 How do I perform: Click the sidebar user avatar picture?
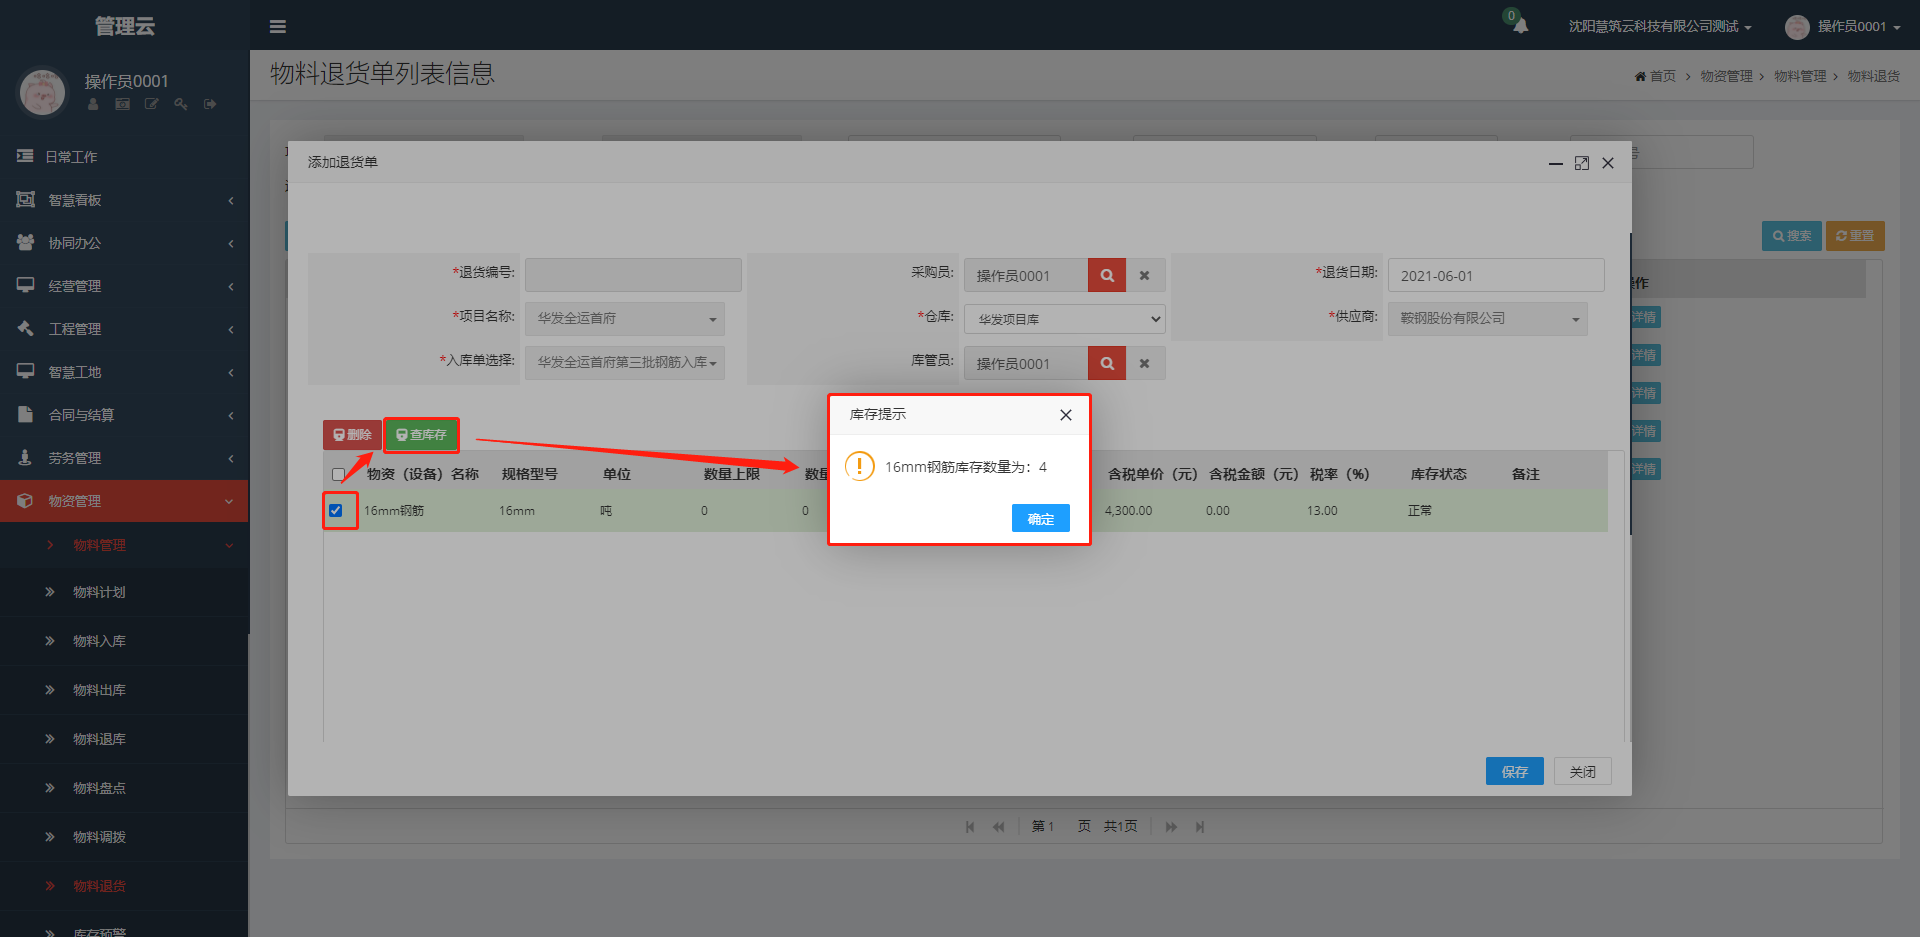pyautogui.click(x=43, y=92)
